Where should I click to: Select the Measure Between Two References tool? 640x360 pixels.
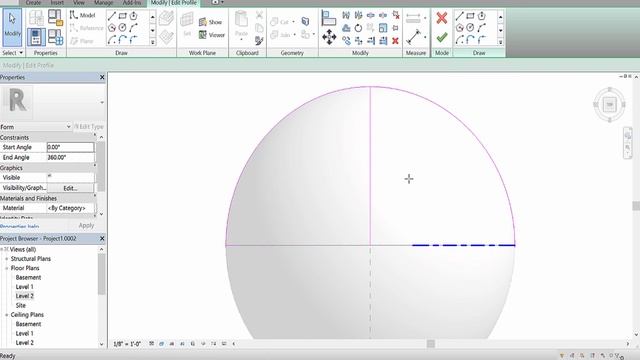[x=413, y=18]
